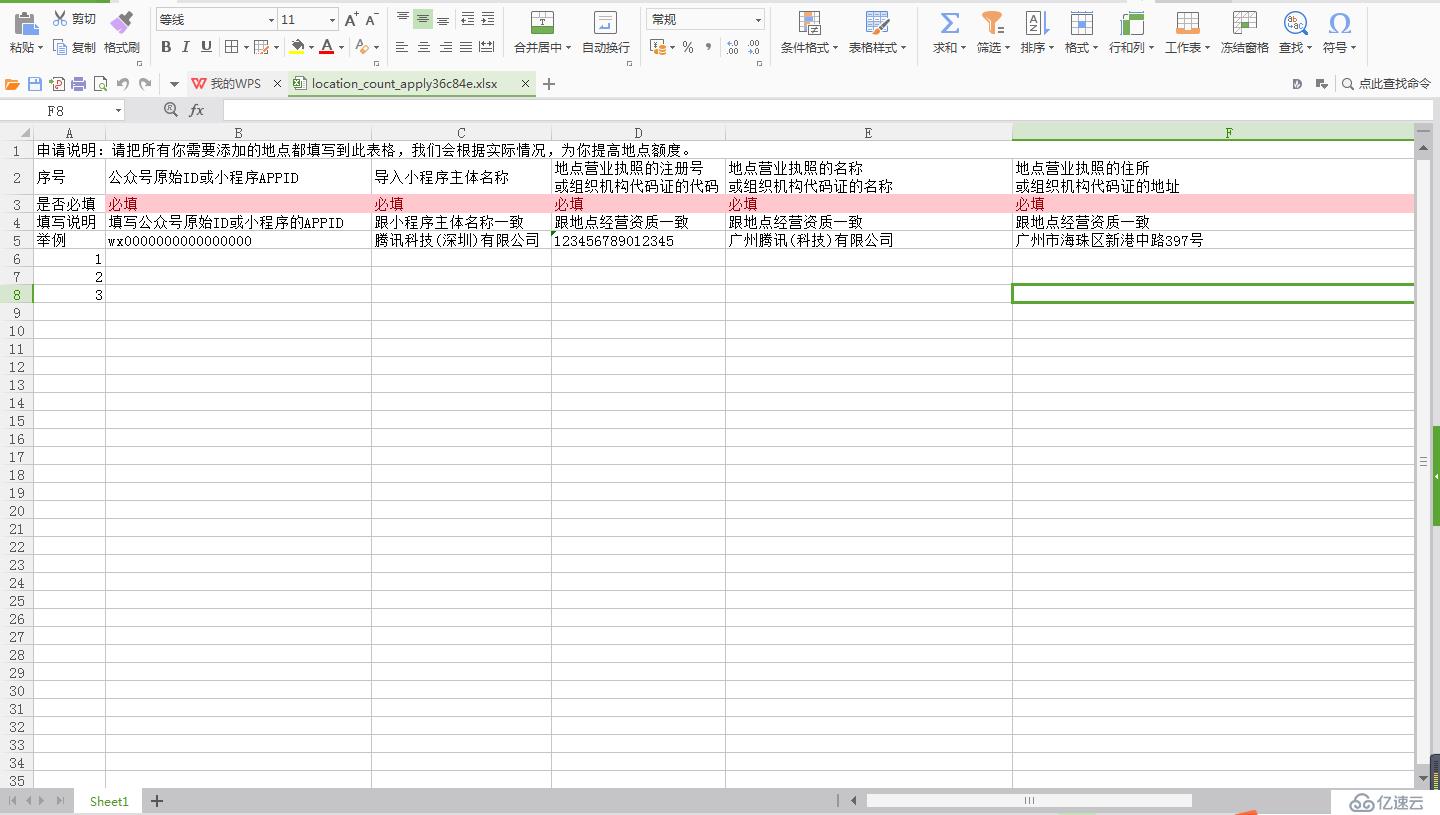Apply the red font color swatch
The image size is (1440, 815).
point(326,47)
